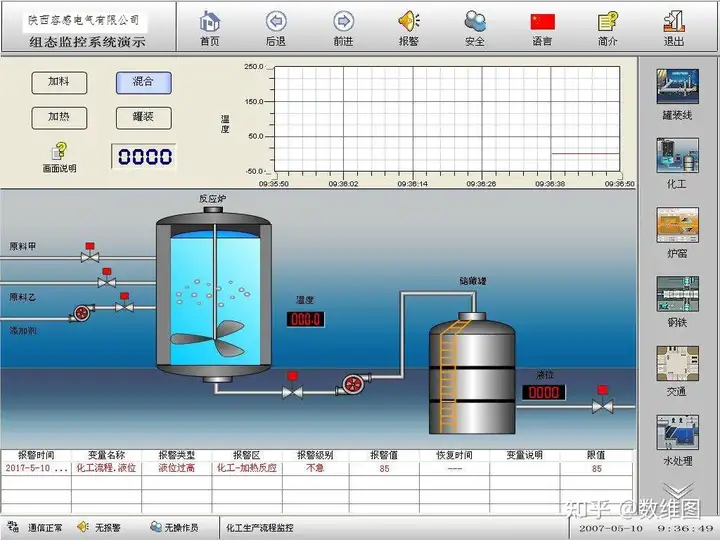Click the 原料乙 inlet pump icon

[82, 313]
